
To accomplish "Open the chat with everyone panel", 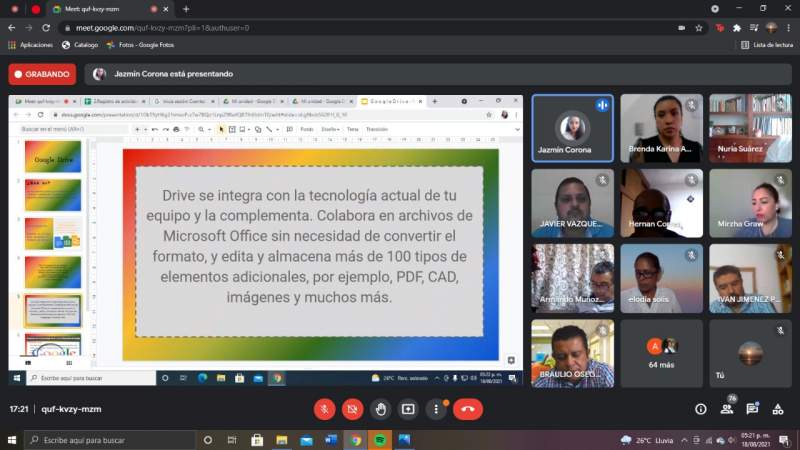I will [x=752, y=409].
